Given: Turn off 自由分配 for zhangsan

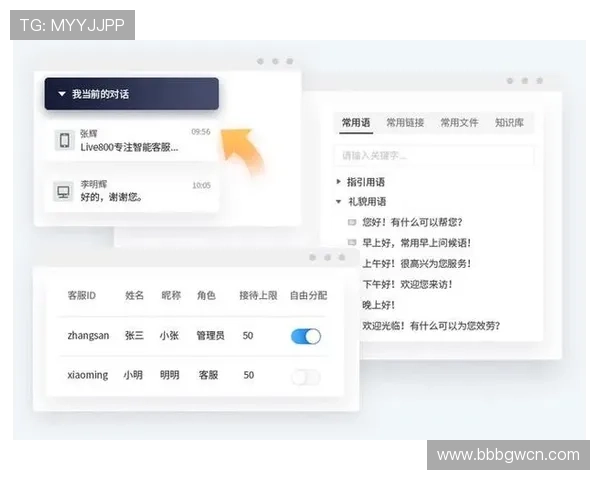Looking at the screenshot, I should coord(306,336).
